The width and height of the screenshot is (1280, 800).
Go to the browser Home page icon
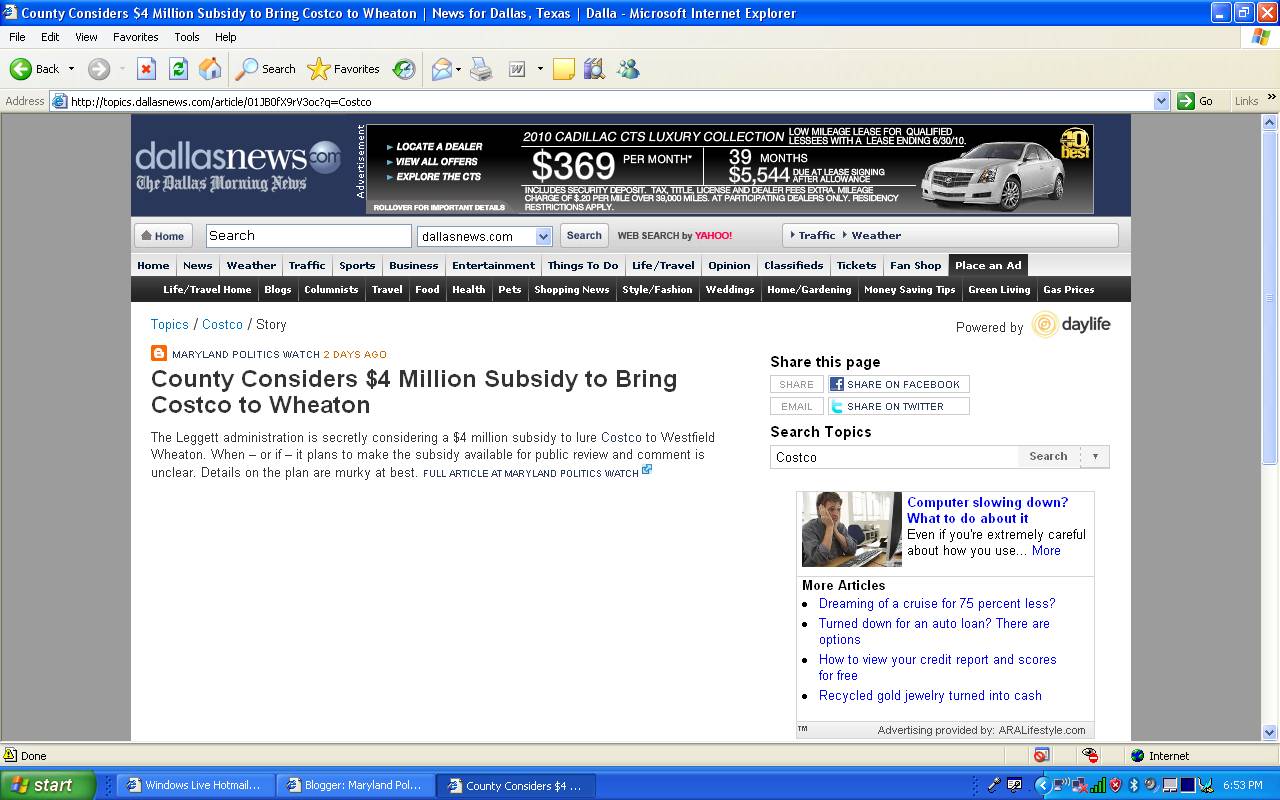[210, 69]
